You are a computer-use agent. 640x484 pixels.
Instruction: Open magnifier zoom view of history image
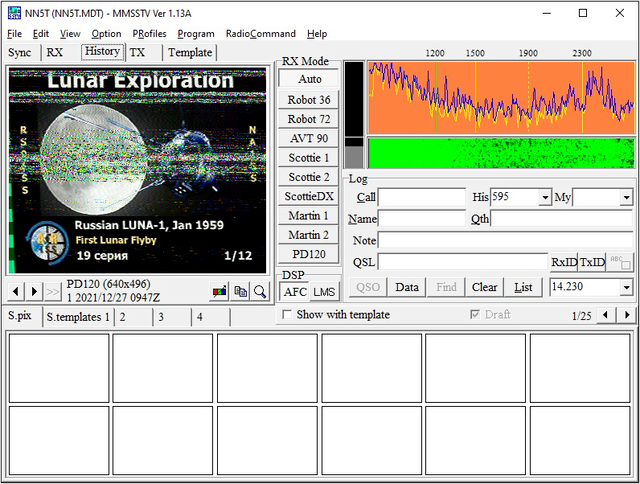point(260,291)
